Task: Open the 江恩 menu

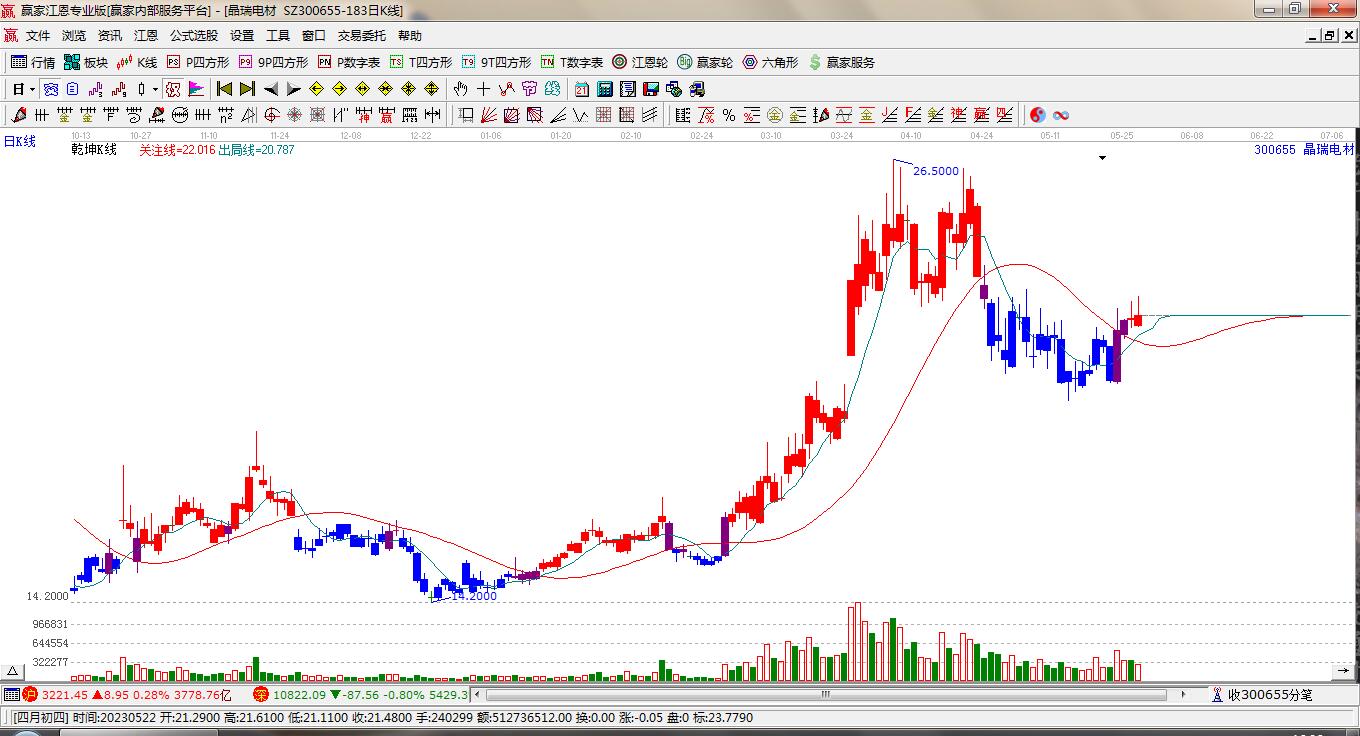Action: (146, 36)
